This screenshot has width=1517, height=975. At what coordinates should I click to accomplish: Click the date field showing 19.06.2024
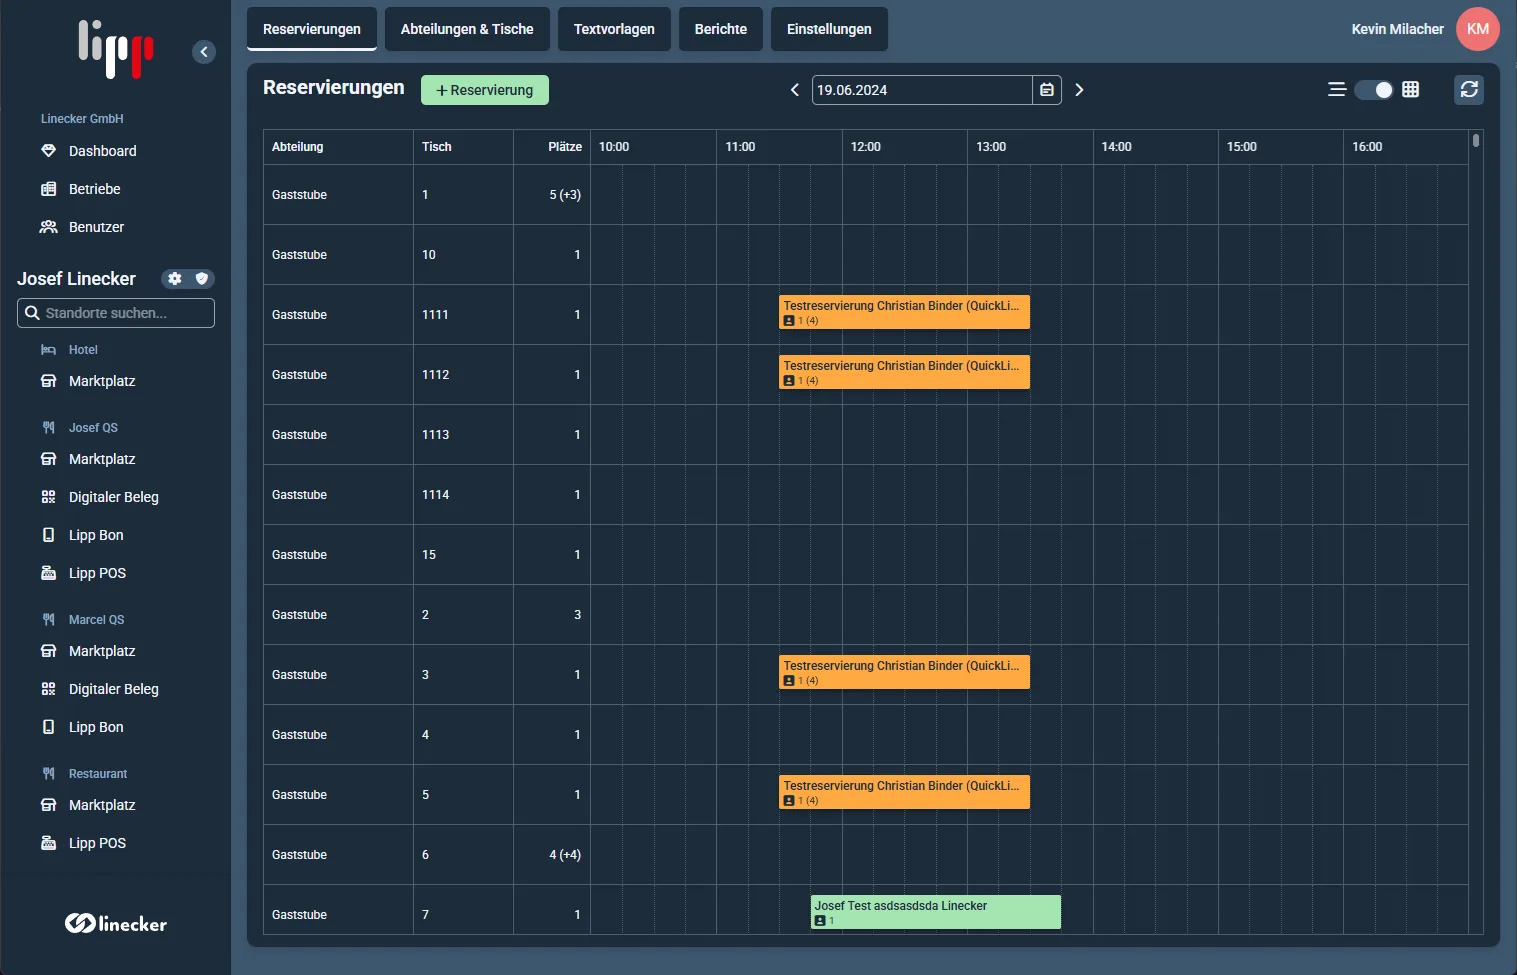pos(922,90)
